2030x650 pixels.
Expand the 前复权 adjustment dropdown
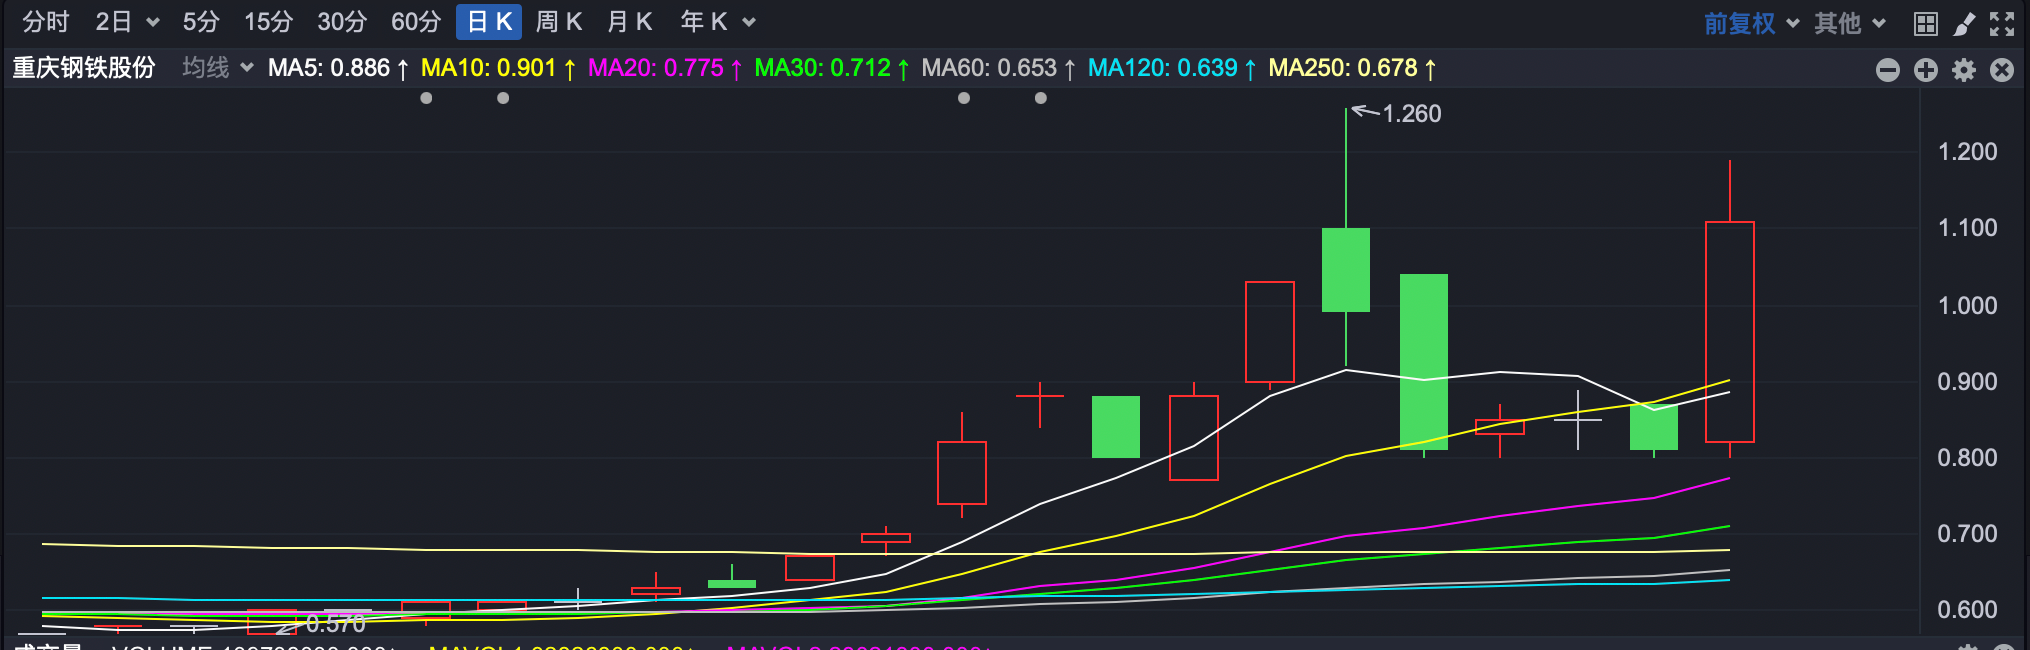click(x=1750, y=23)
